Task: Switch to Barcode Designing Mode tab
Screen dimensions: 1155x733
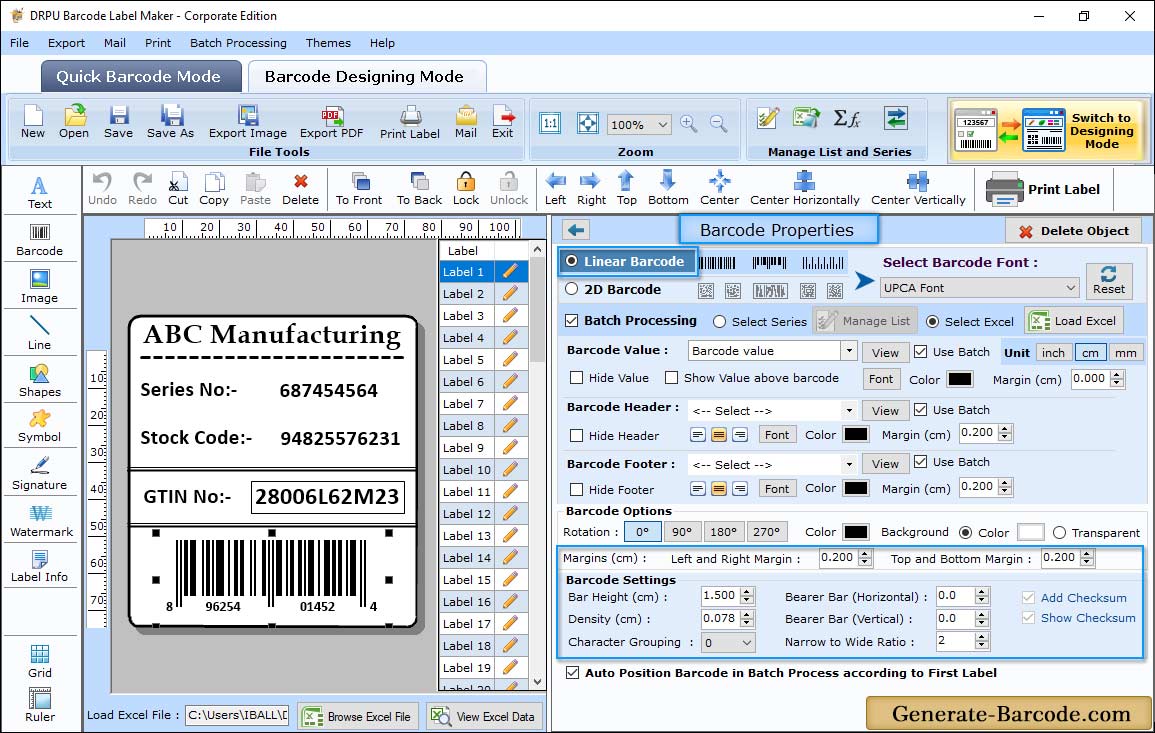Action: [365, 77]
